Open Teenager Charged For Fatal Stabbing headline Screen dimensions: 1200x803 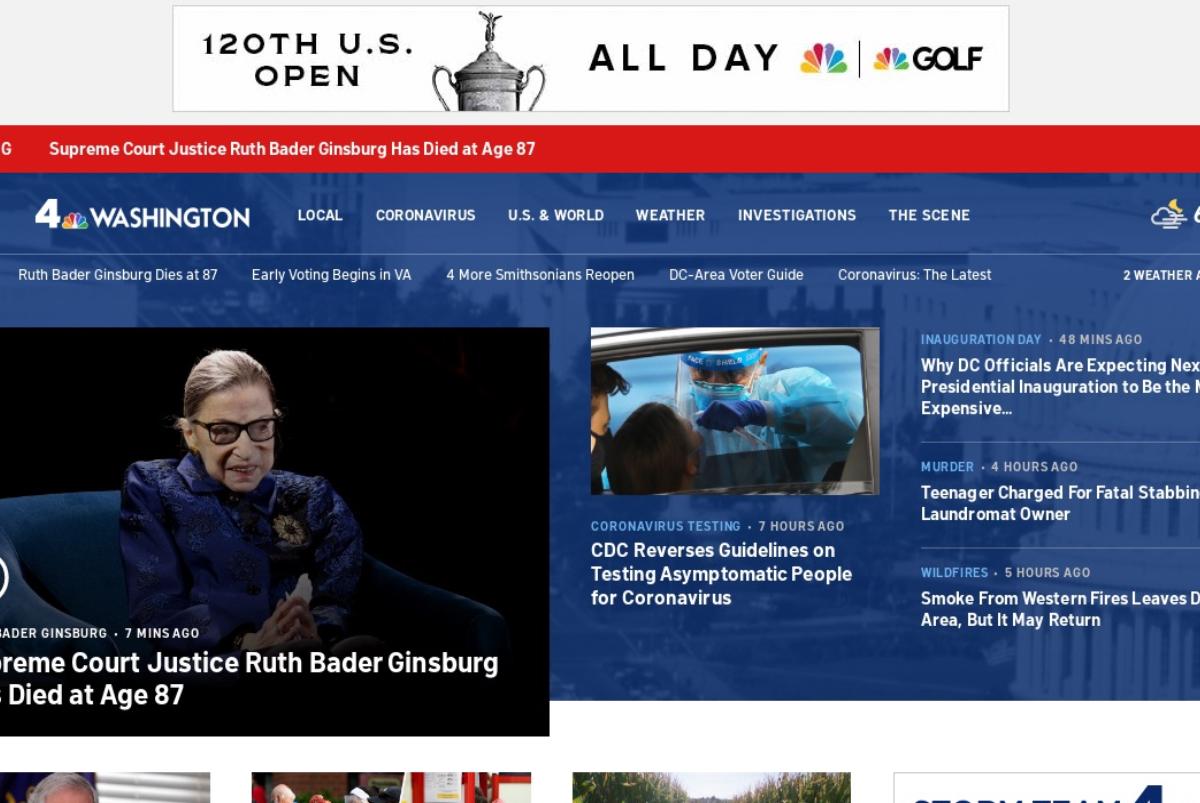click(x=1060, y=503)
